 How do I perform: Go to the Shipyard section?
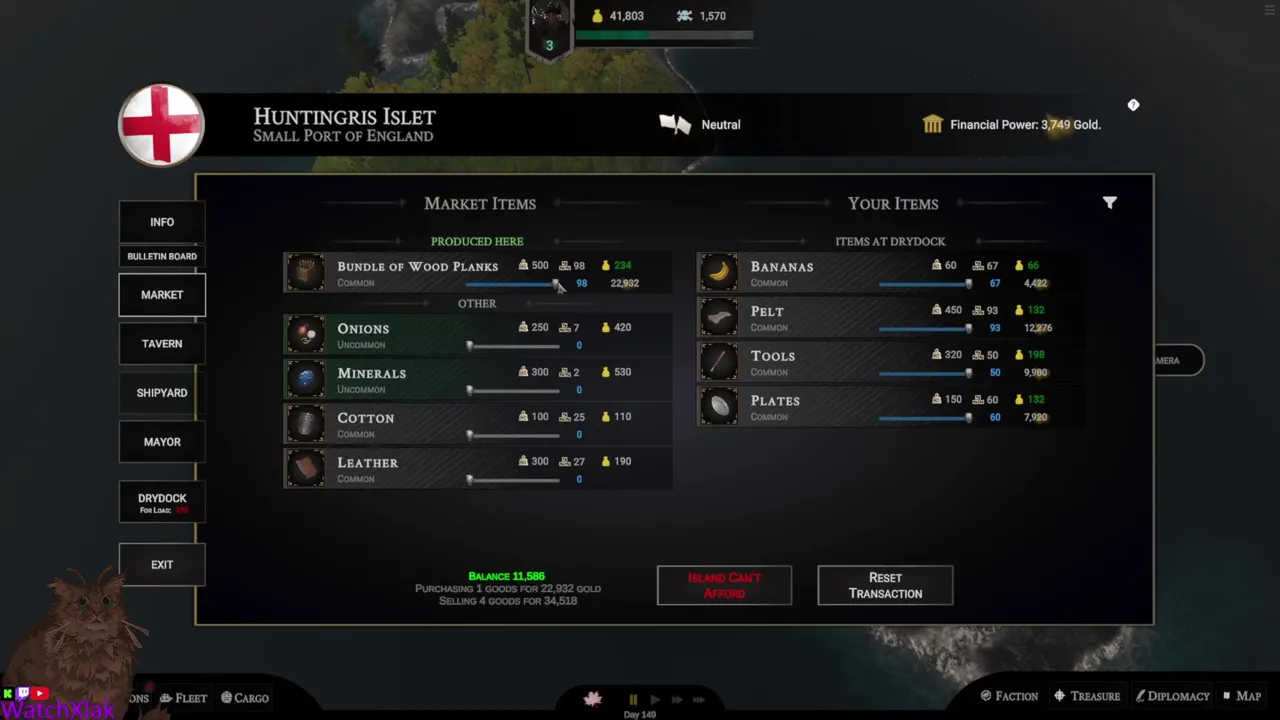162,393
